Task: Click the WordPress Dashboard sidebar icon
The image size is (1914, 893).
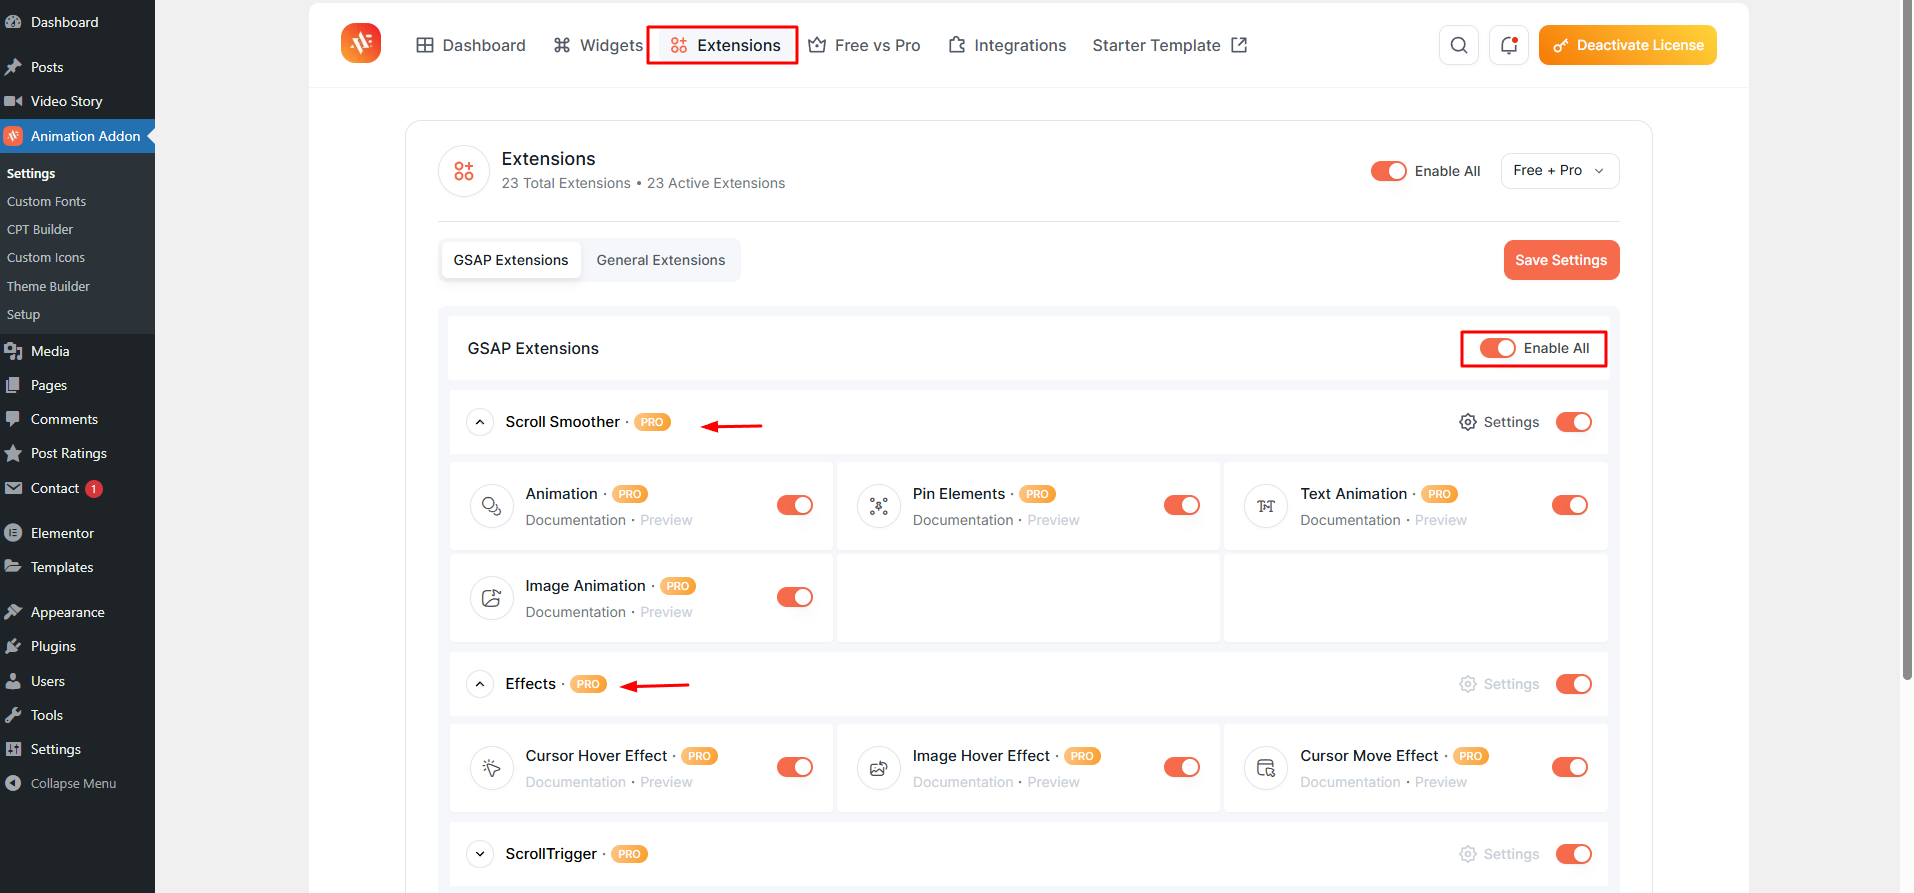Action: (x=13, y=22)
